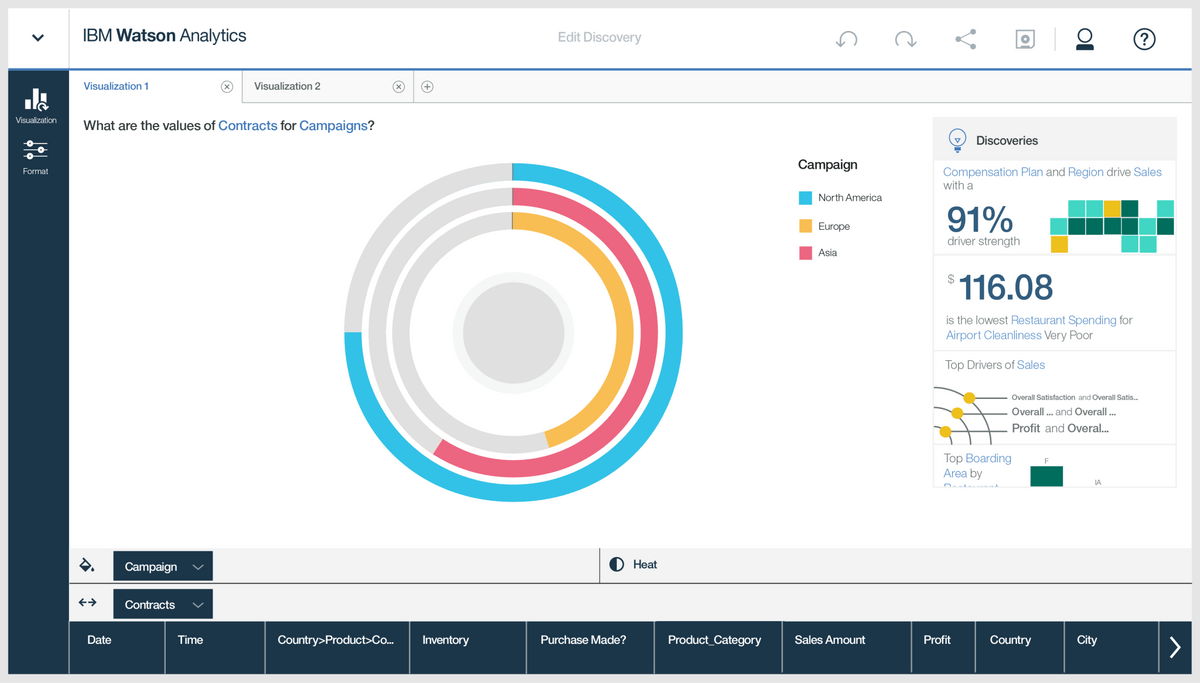Click the Edit Discovery title
The height and width of the screenshot is (683, 1200).
pos(599,38)
